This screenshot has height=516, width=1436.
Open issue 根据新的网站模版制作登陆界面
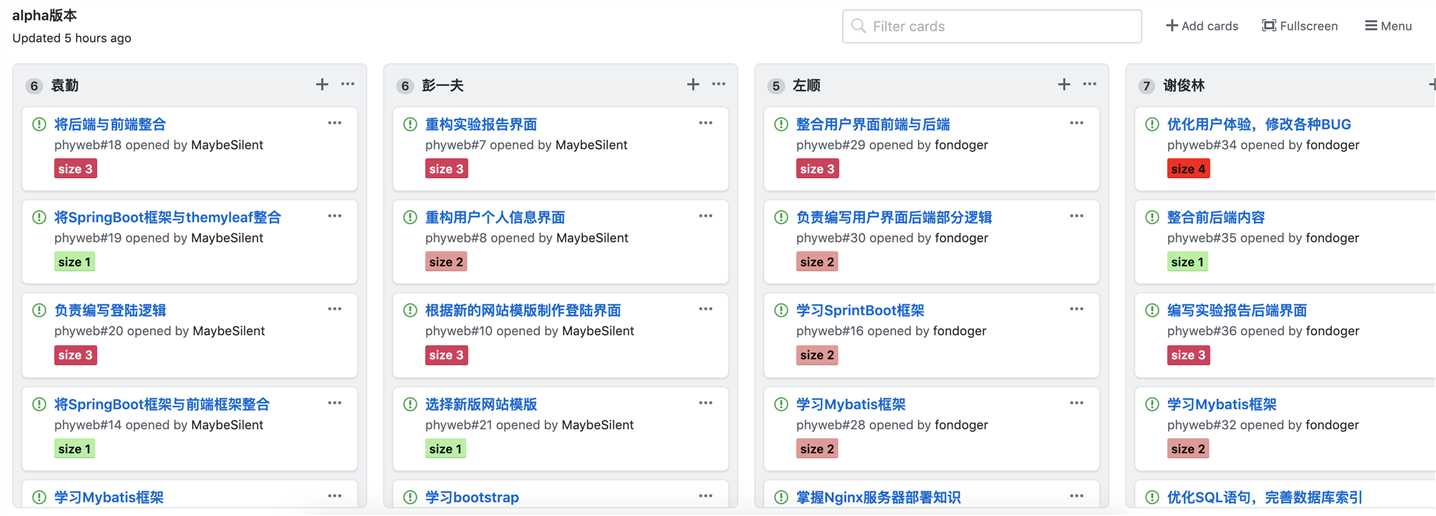point(523,310)
